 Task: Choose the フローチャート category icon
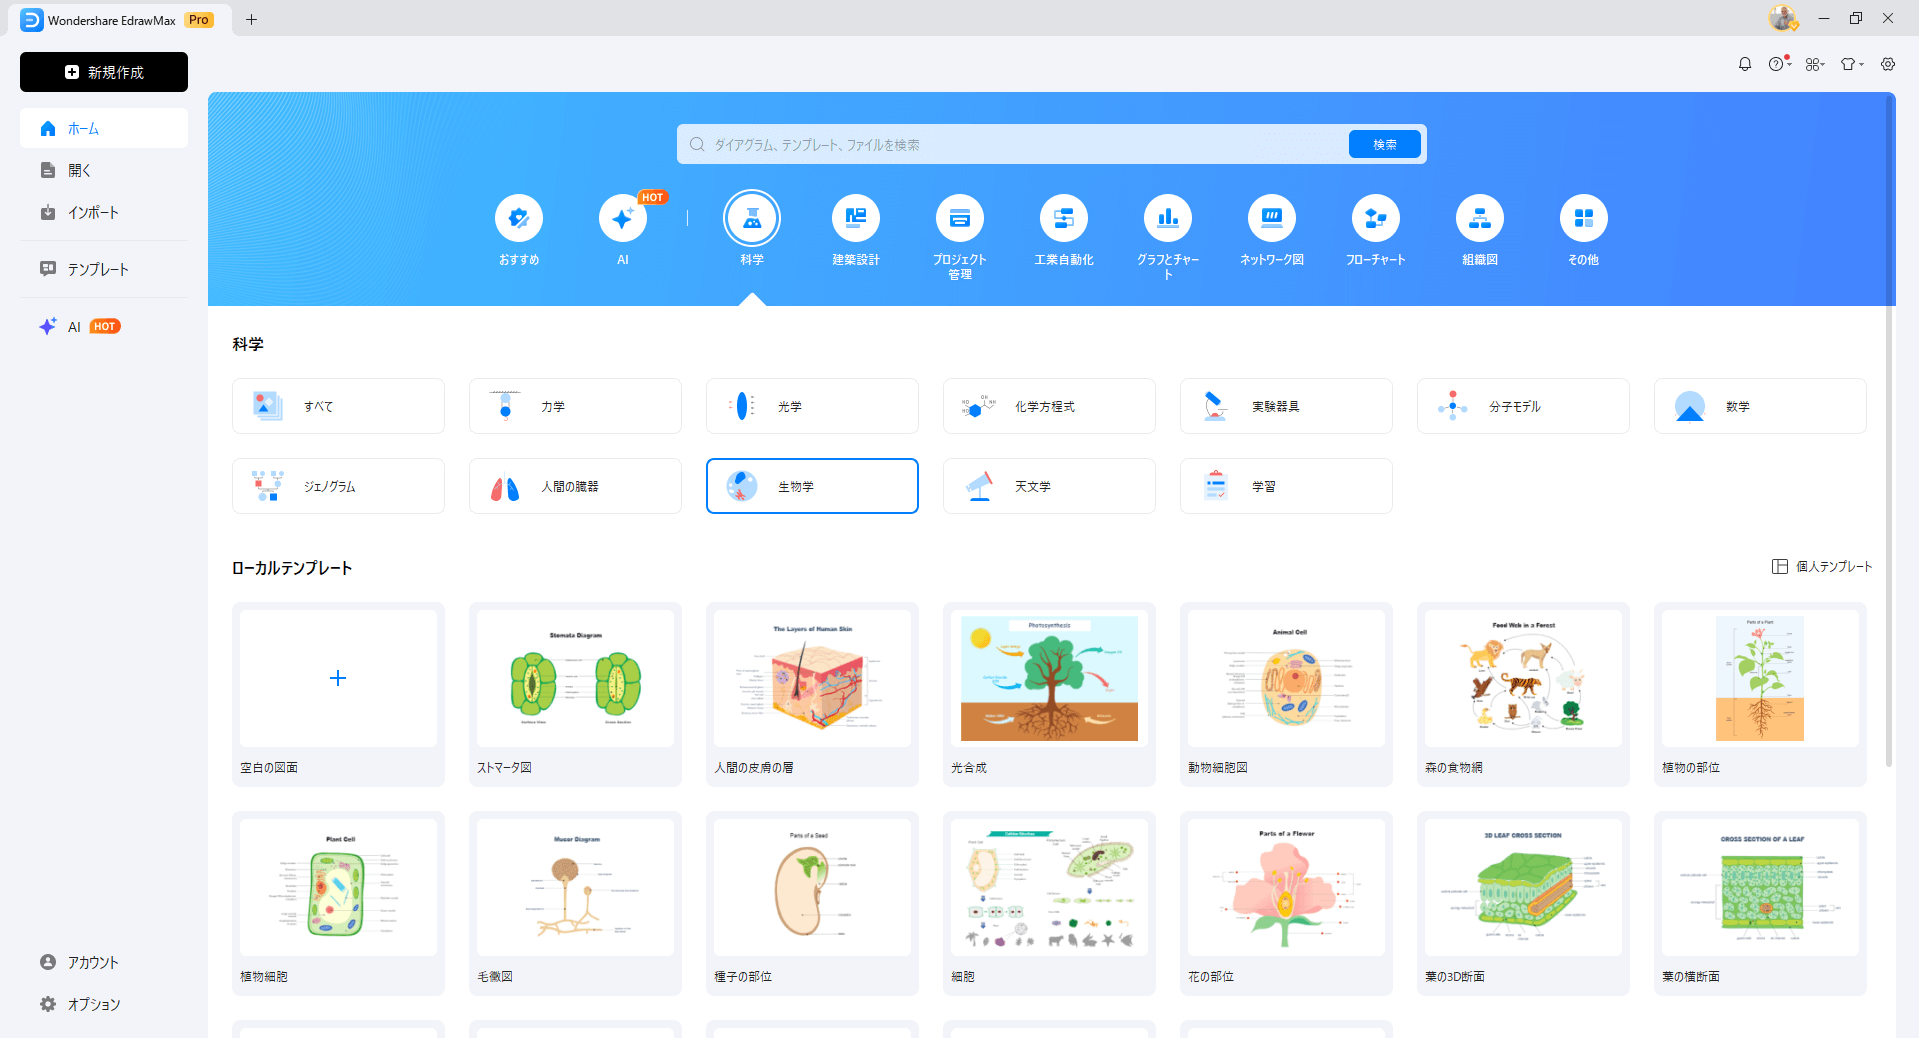tap(1375, 219)
